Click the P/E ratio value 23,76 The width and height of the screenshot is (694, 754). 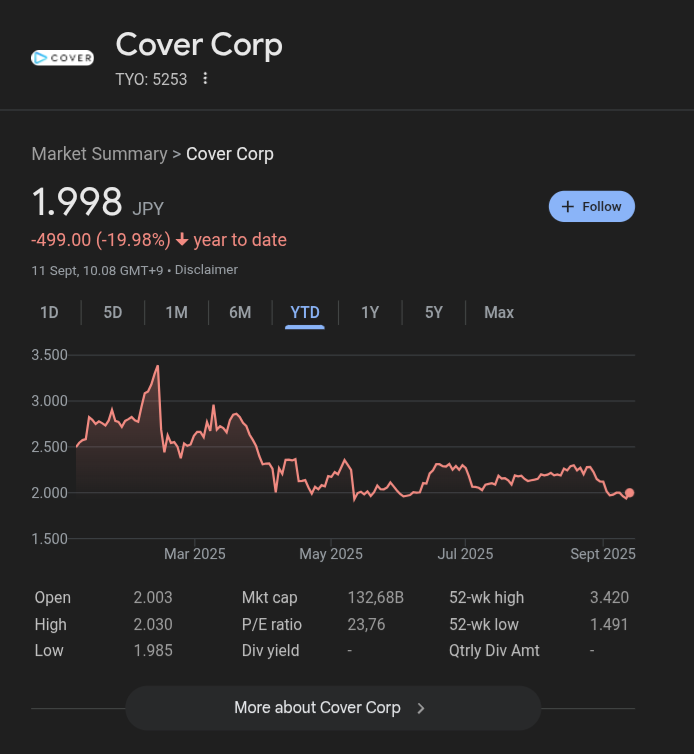[x=366, y=624]
